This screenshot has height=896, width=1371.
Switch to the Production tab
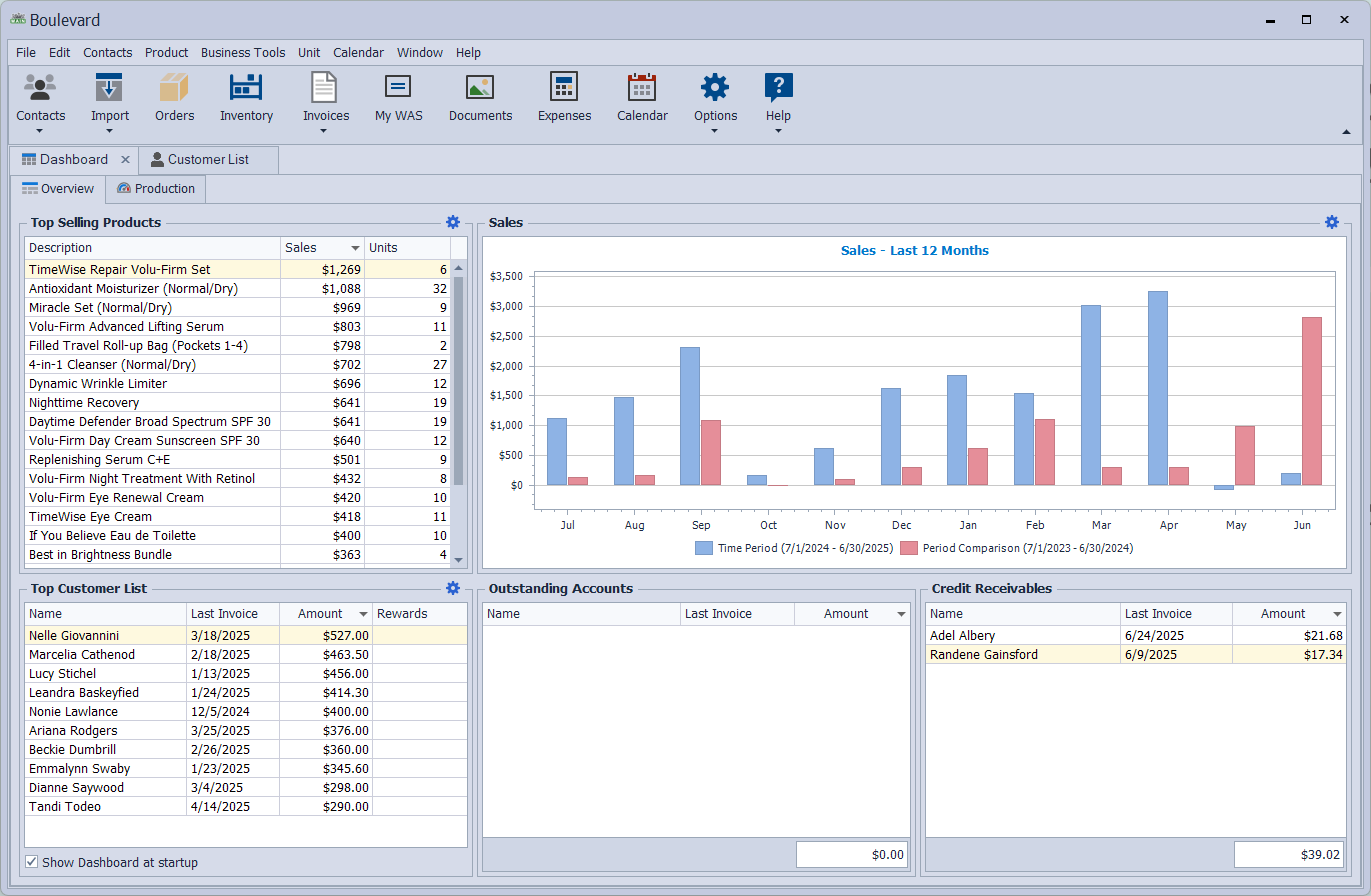pyautogui.click(x=155, y=188)
